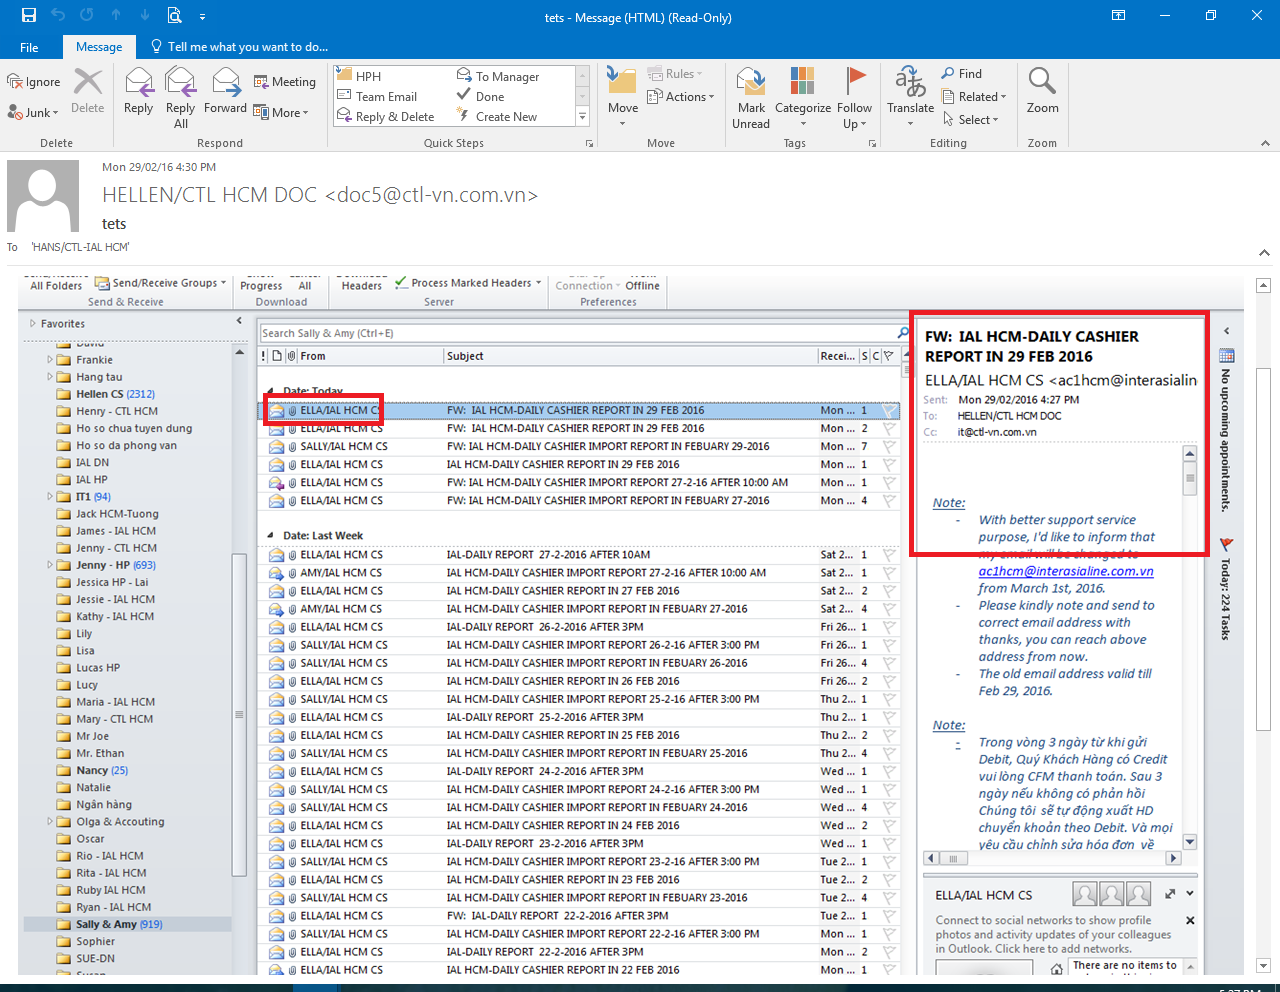
Task: Click Process Marked Headers button
Action: pyautogui.click(x=468, y=283)
